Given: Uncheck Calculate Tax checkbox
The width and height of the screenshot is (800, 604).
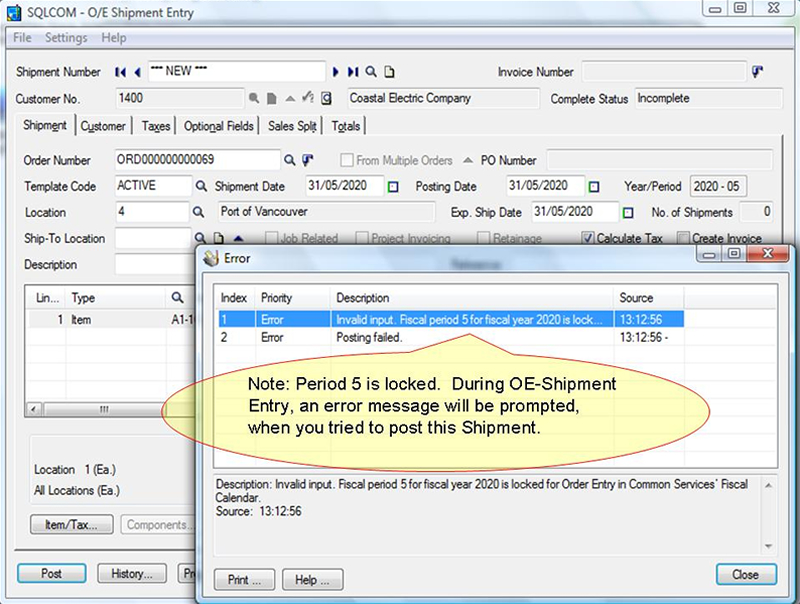Looking at the screenshot, I should point(588,238).
